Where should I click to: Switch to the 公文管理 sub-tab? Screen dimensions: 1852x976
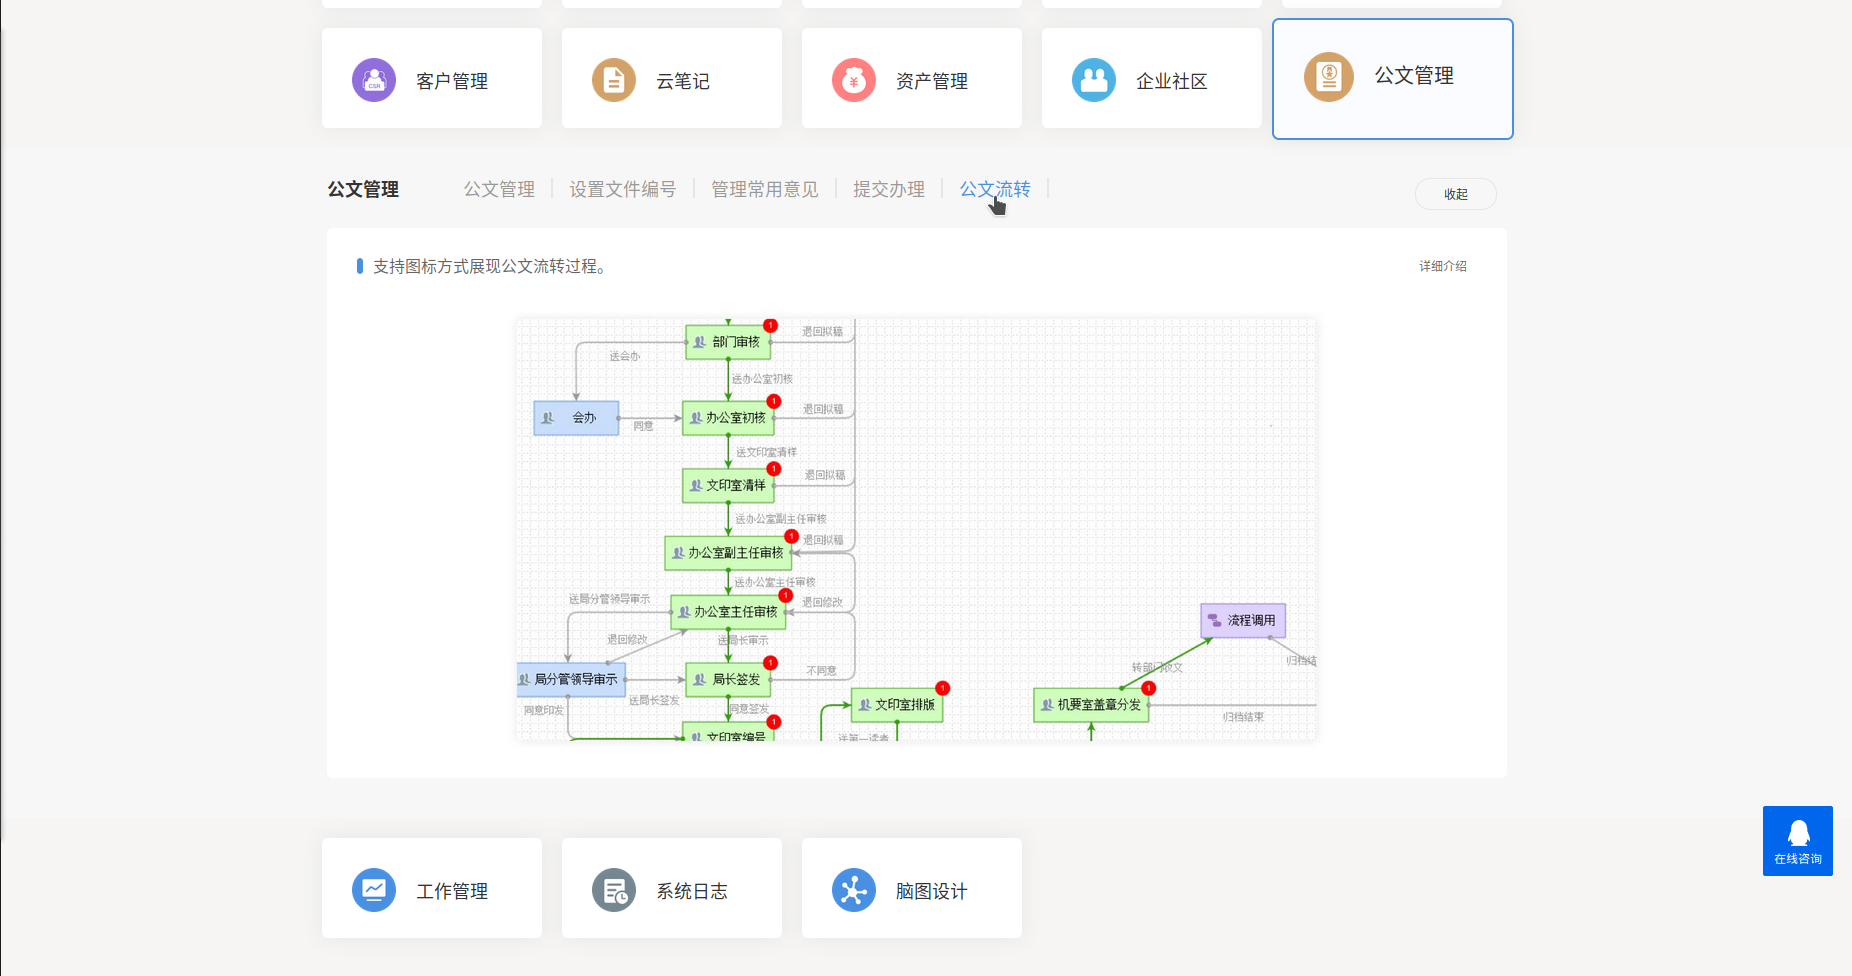[x=499, y=189]
